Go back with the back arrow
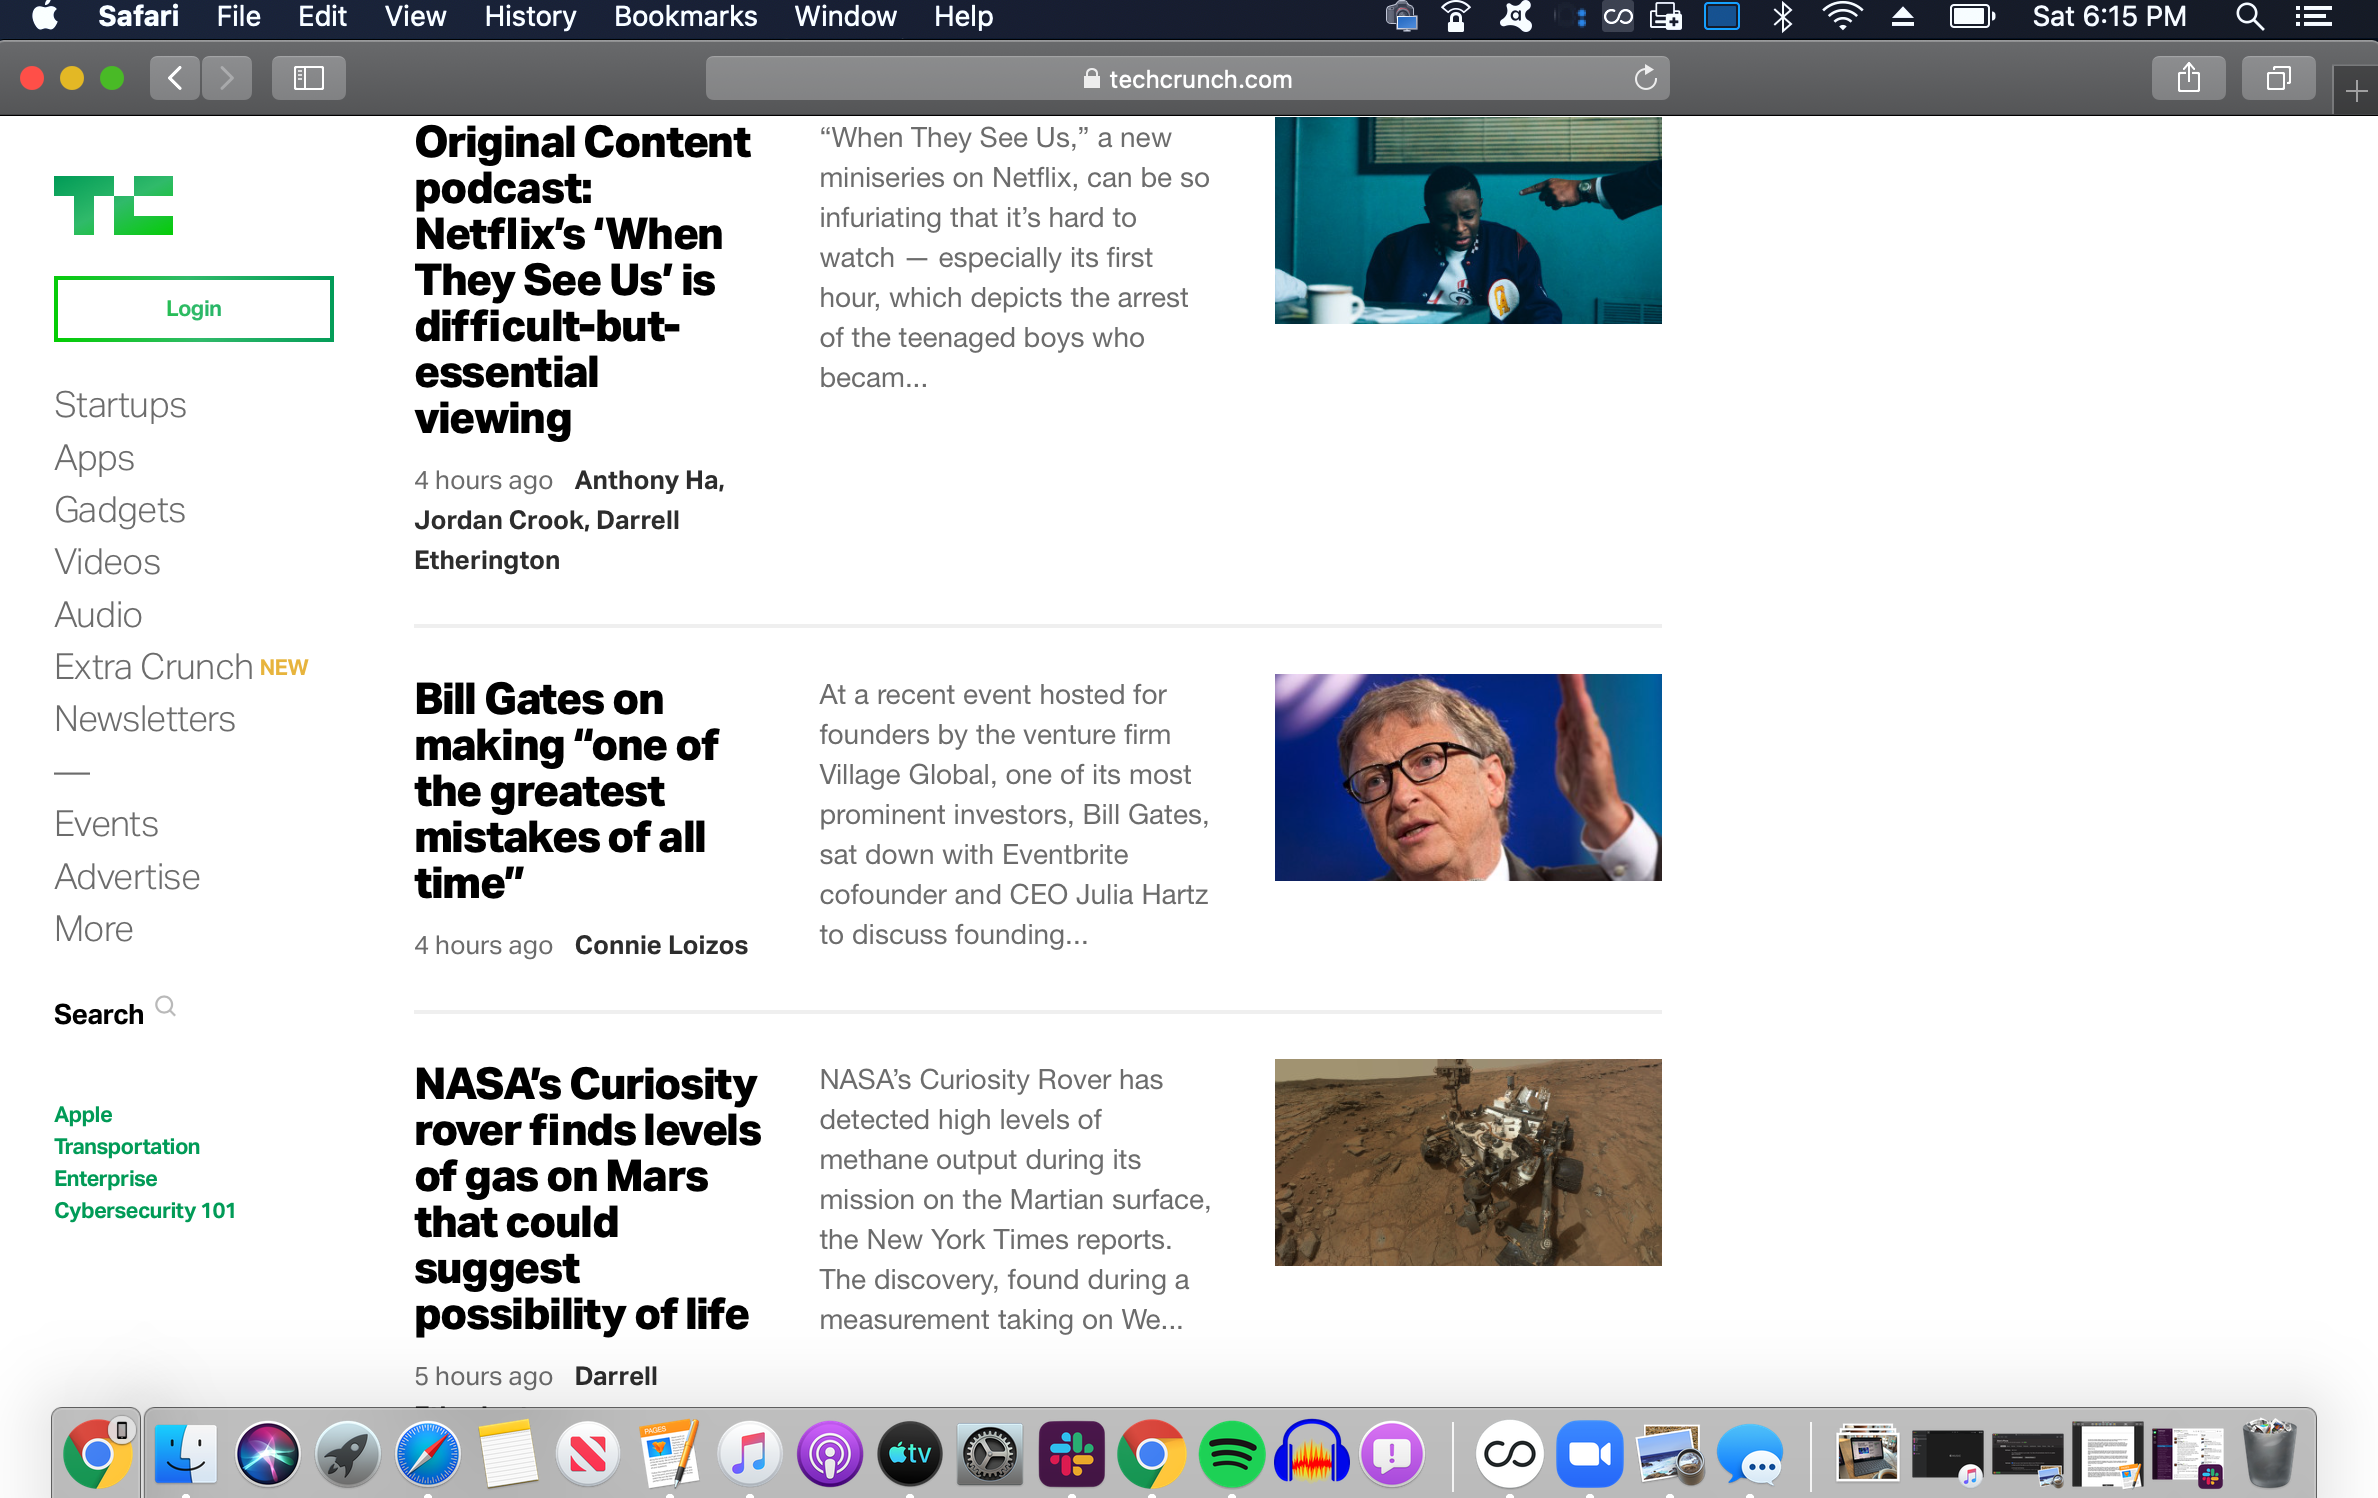This screenshot has height=1498, width=2378. pos(175,78)
